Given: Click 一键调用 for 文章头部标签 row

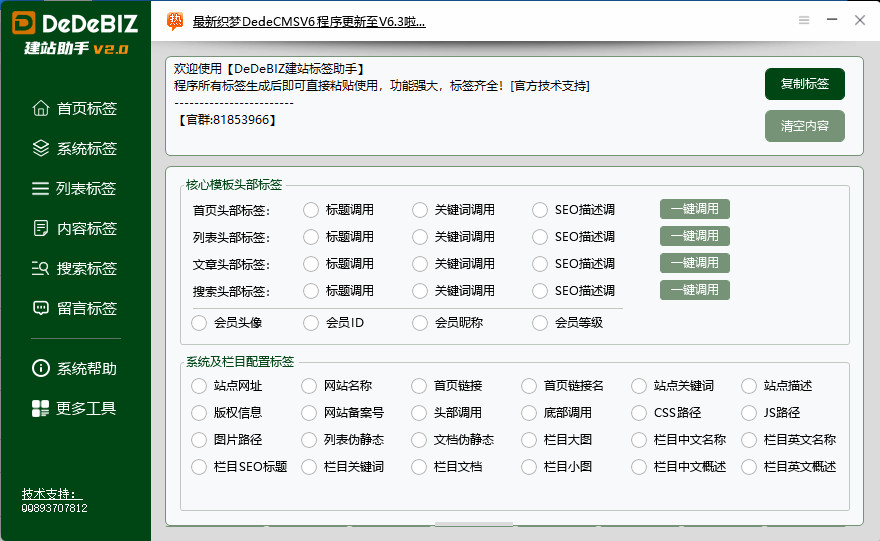Looking at the screenshot, I should [x=694, y=263].
